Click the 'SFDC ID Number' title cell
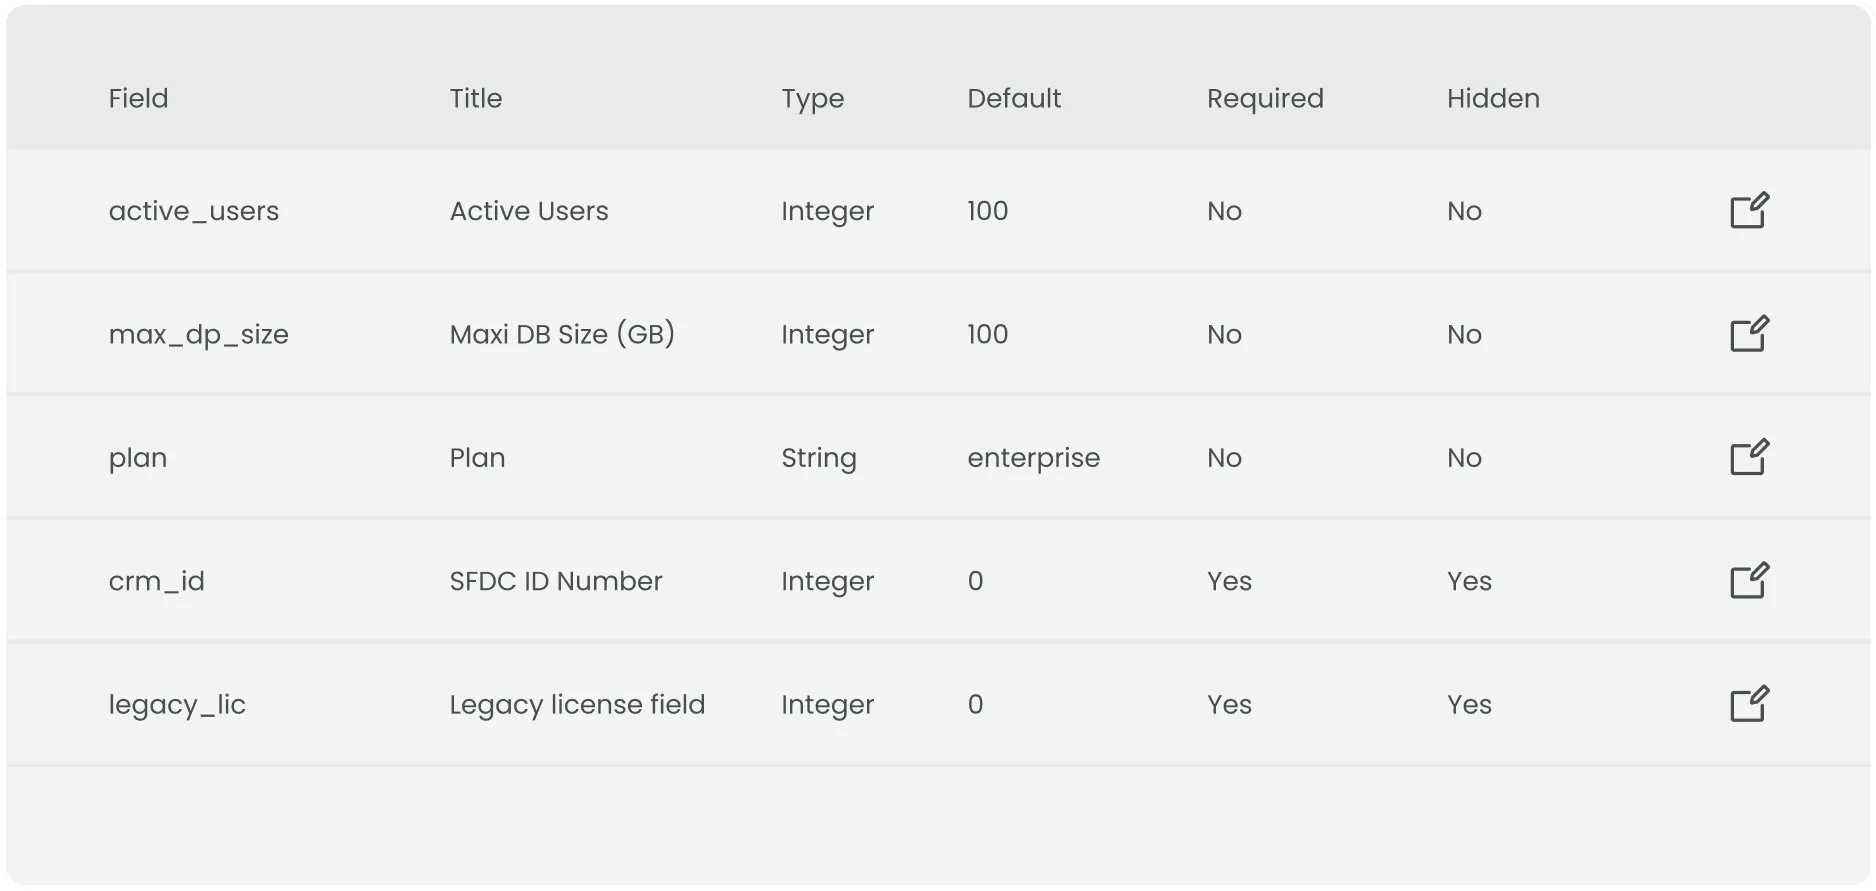The width and height of the screenshot is (1876, 891). [x=555, y=581]
